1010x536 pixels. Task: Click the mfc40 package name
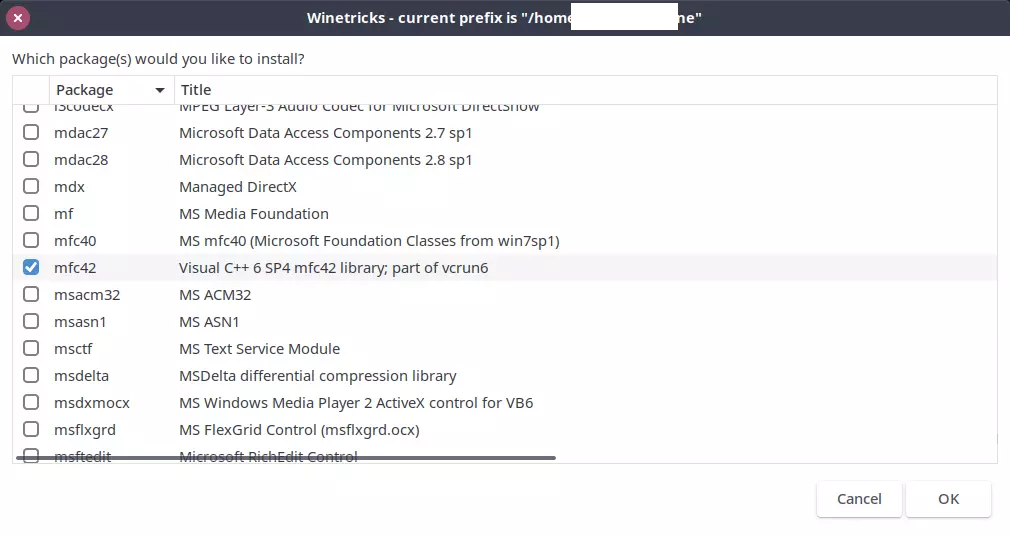click(x=75, y=241)
